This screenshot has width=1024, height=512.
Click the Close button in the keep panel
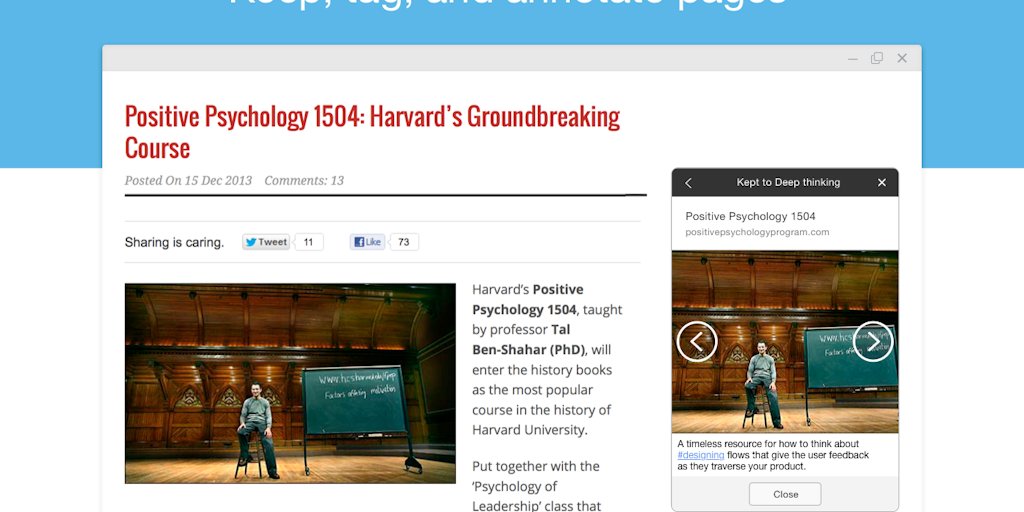pyautogui.click(x=785, y=494)
